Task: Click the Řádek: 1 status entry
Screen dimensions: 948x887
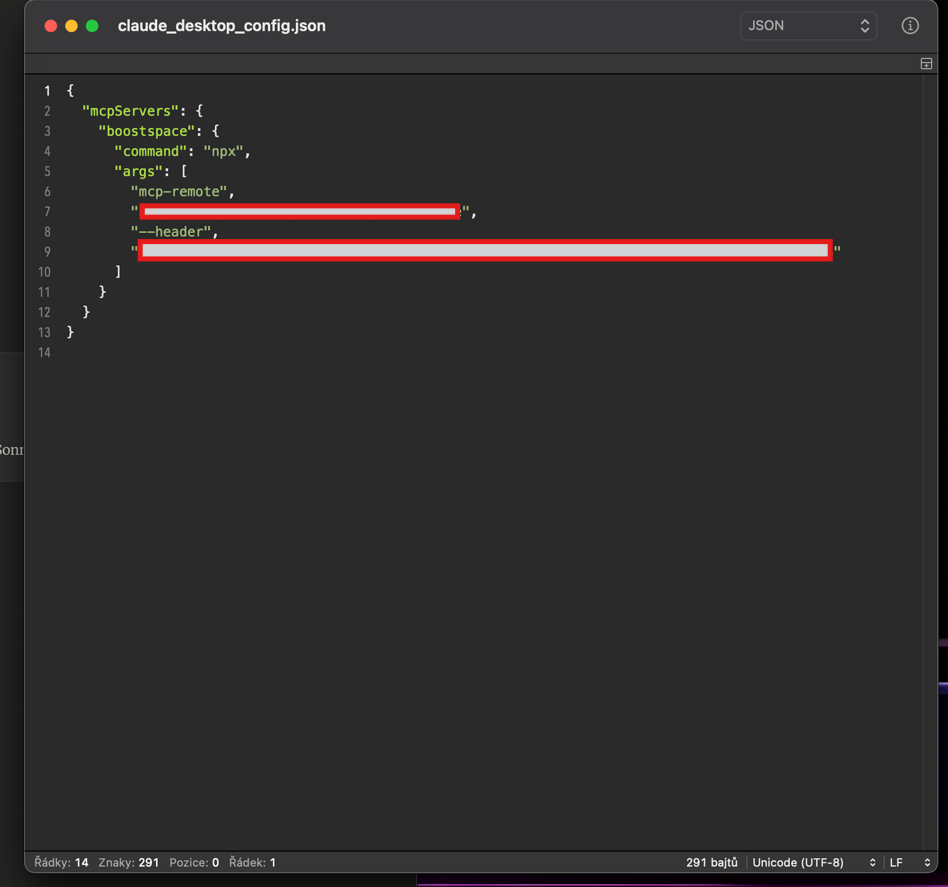Action: pyautogui.click(x=252, y=862)
